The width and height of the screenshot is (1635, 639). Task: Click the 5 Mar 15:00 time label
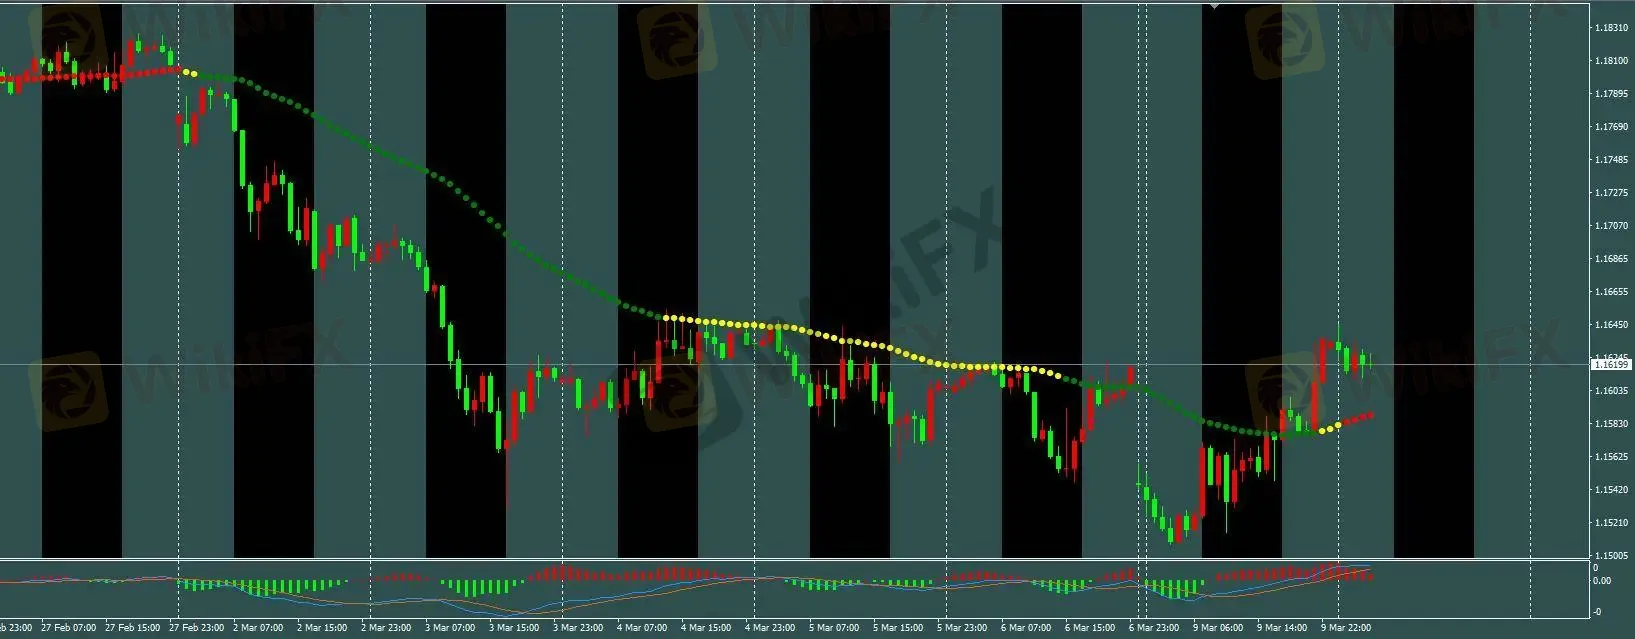tap(898, 628)
